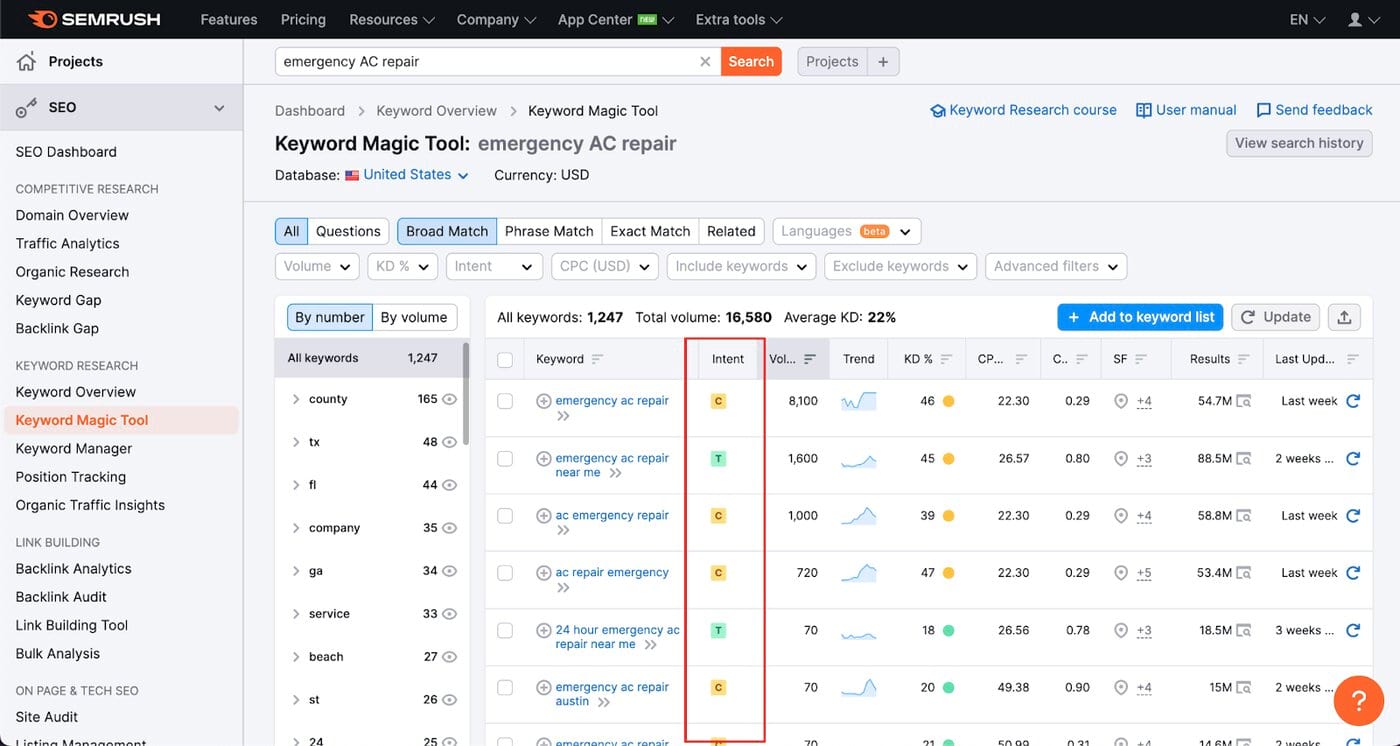Toggle eye icon for county group
The image size is (1400, 746).
[450, 399]
